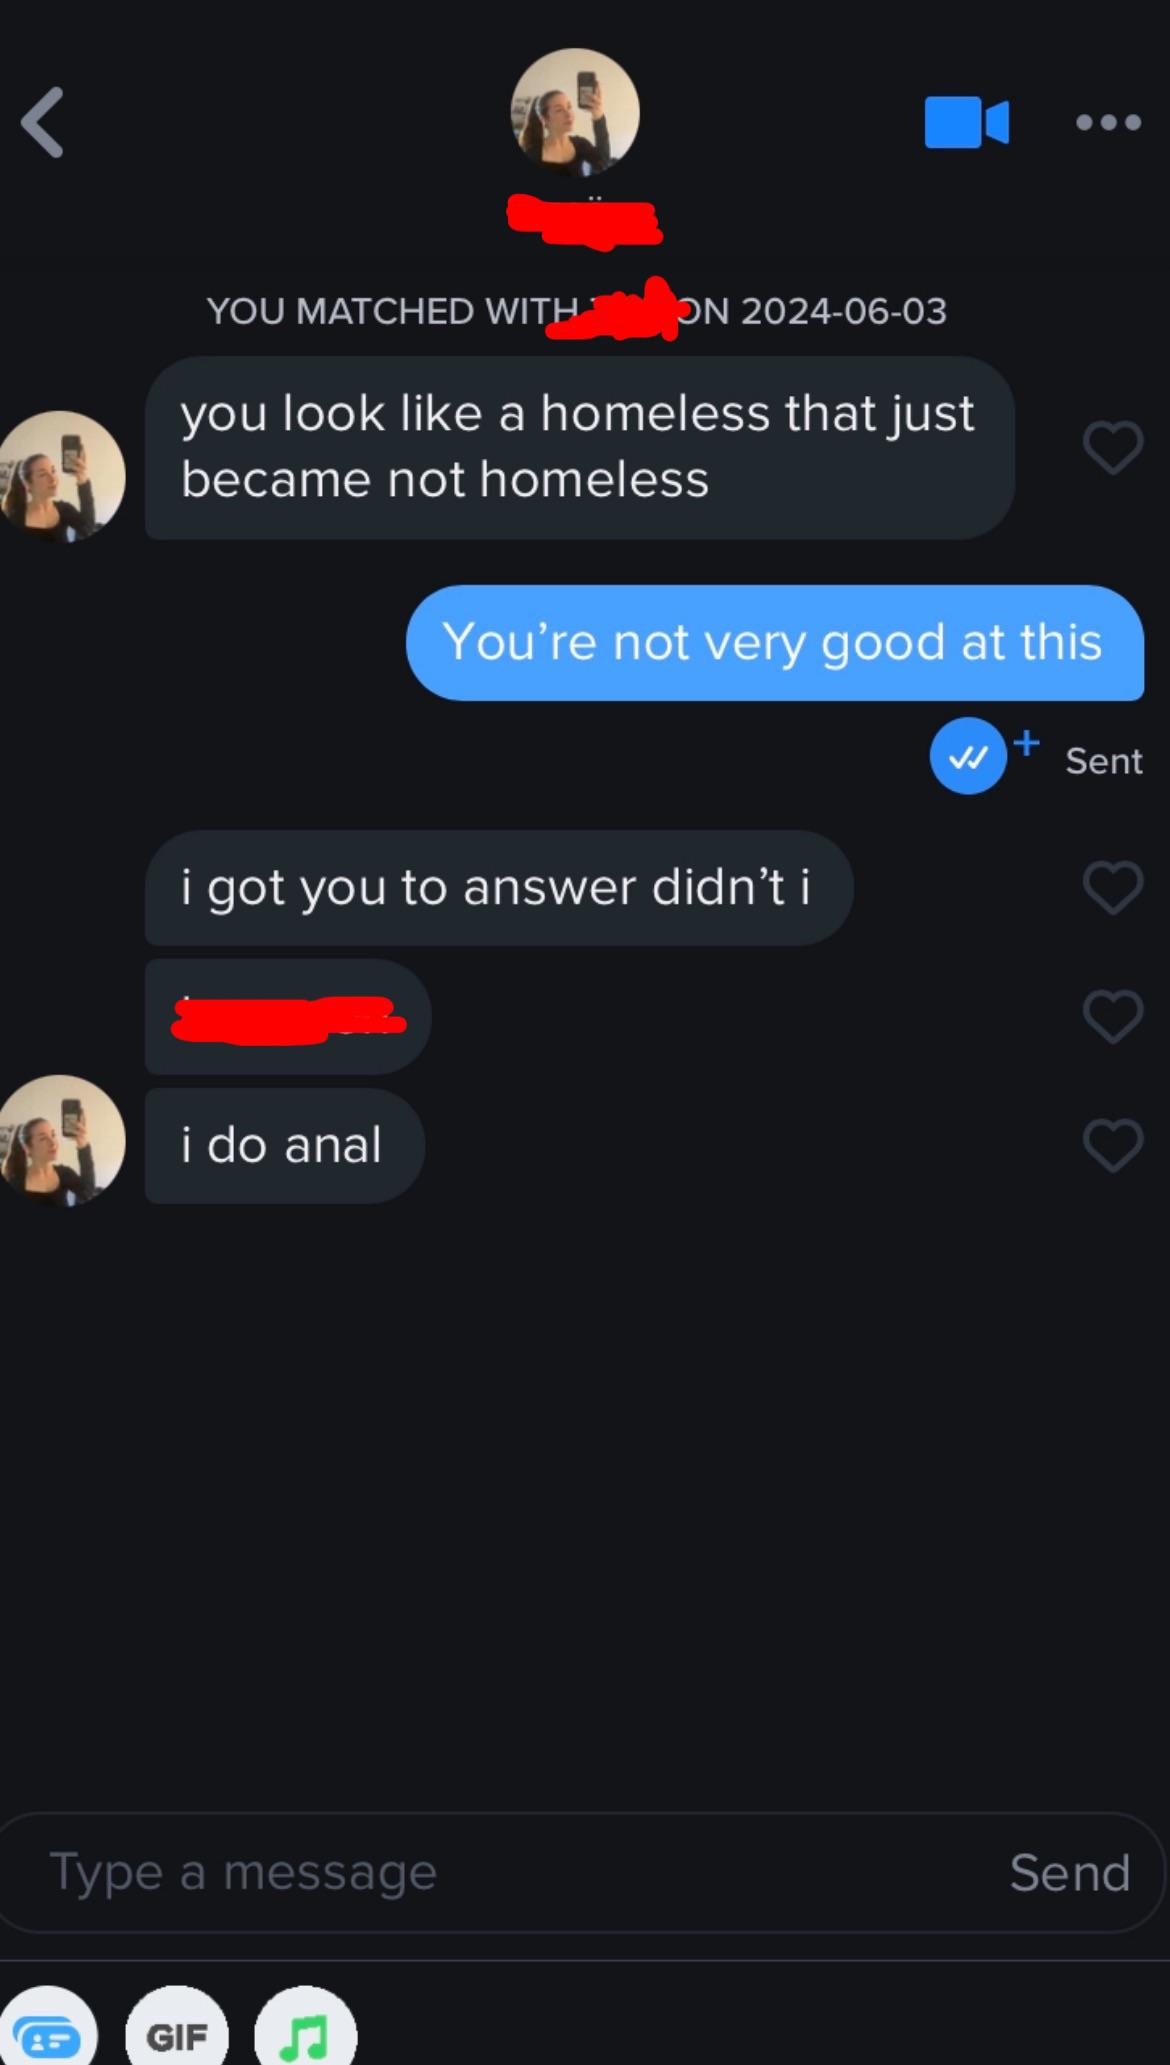Tap the avatar beside the first message

click(x=62, y=477)
